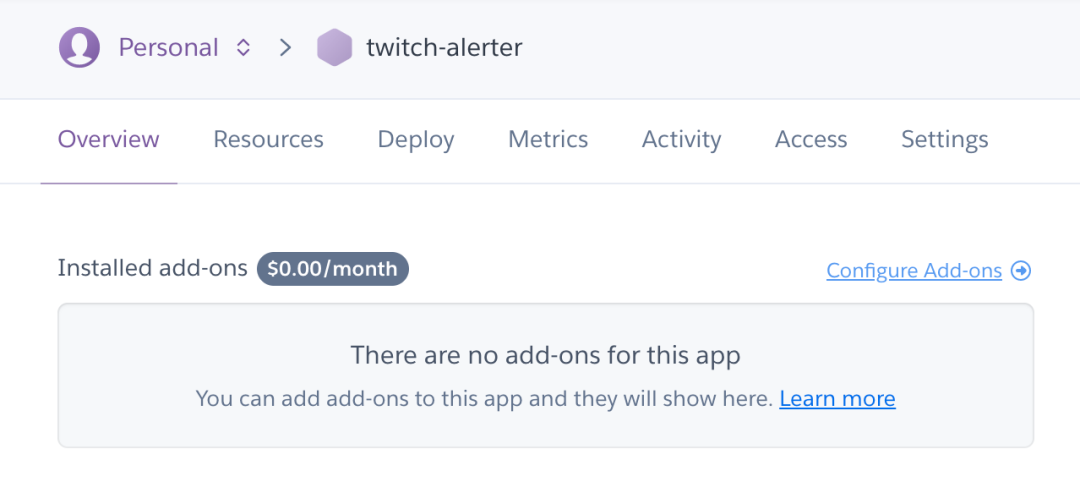
Task: Click the hexagon app icon for twitch-alerter
Action: [x=335, y=48]
